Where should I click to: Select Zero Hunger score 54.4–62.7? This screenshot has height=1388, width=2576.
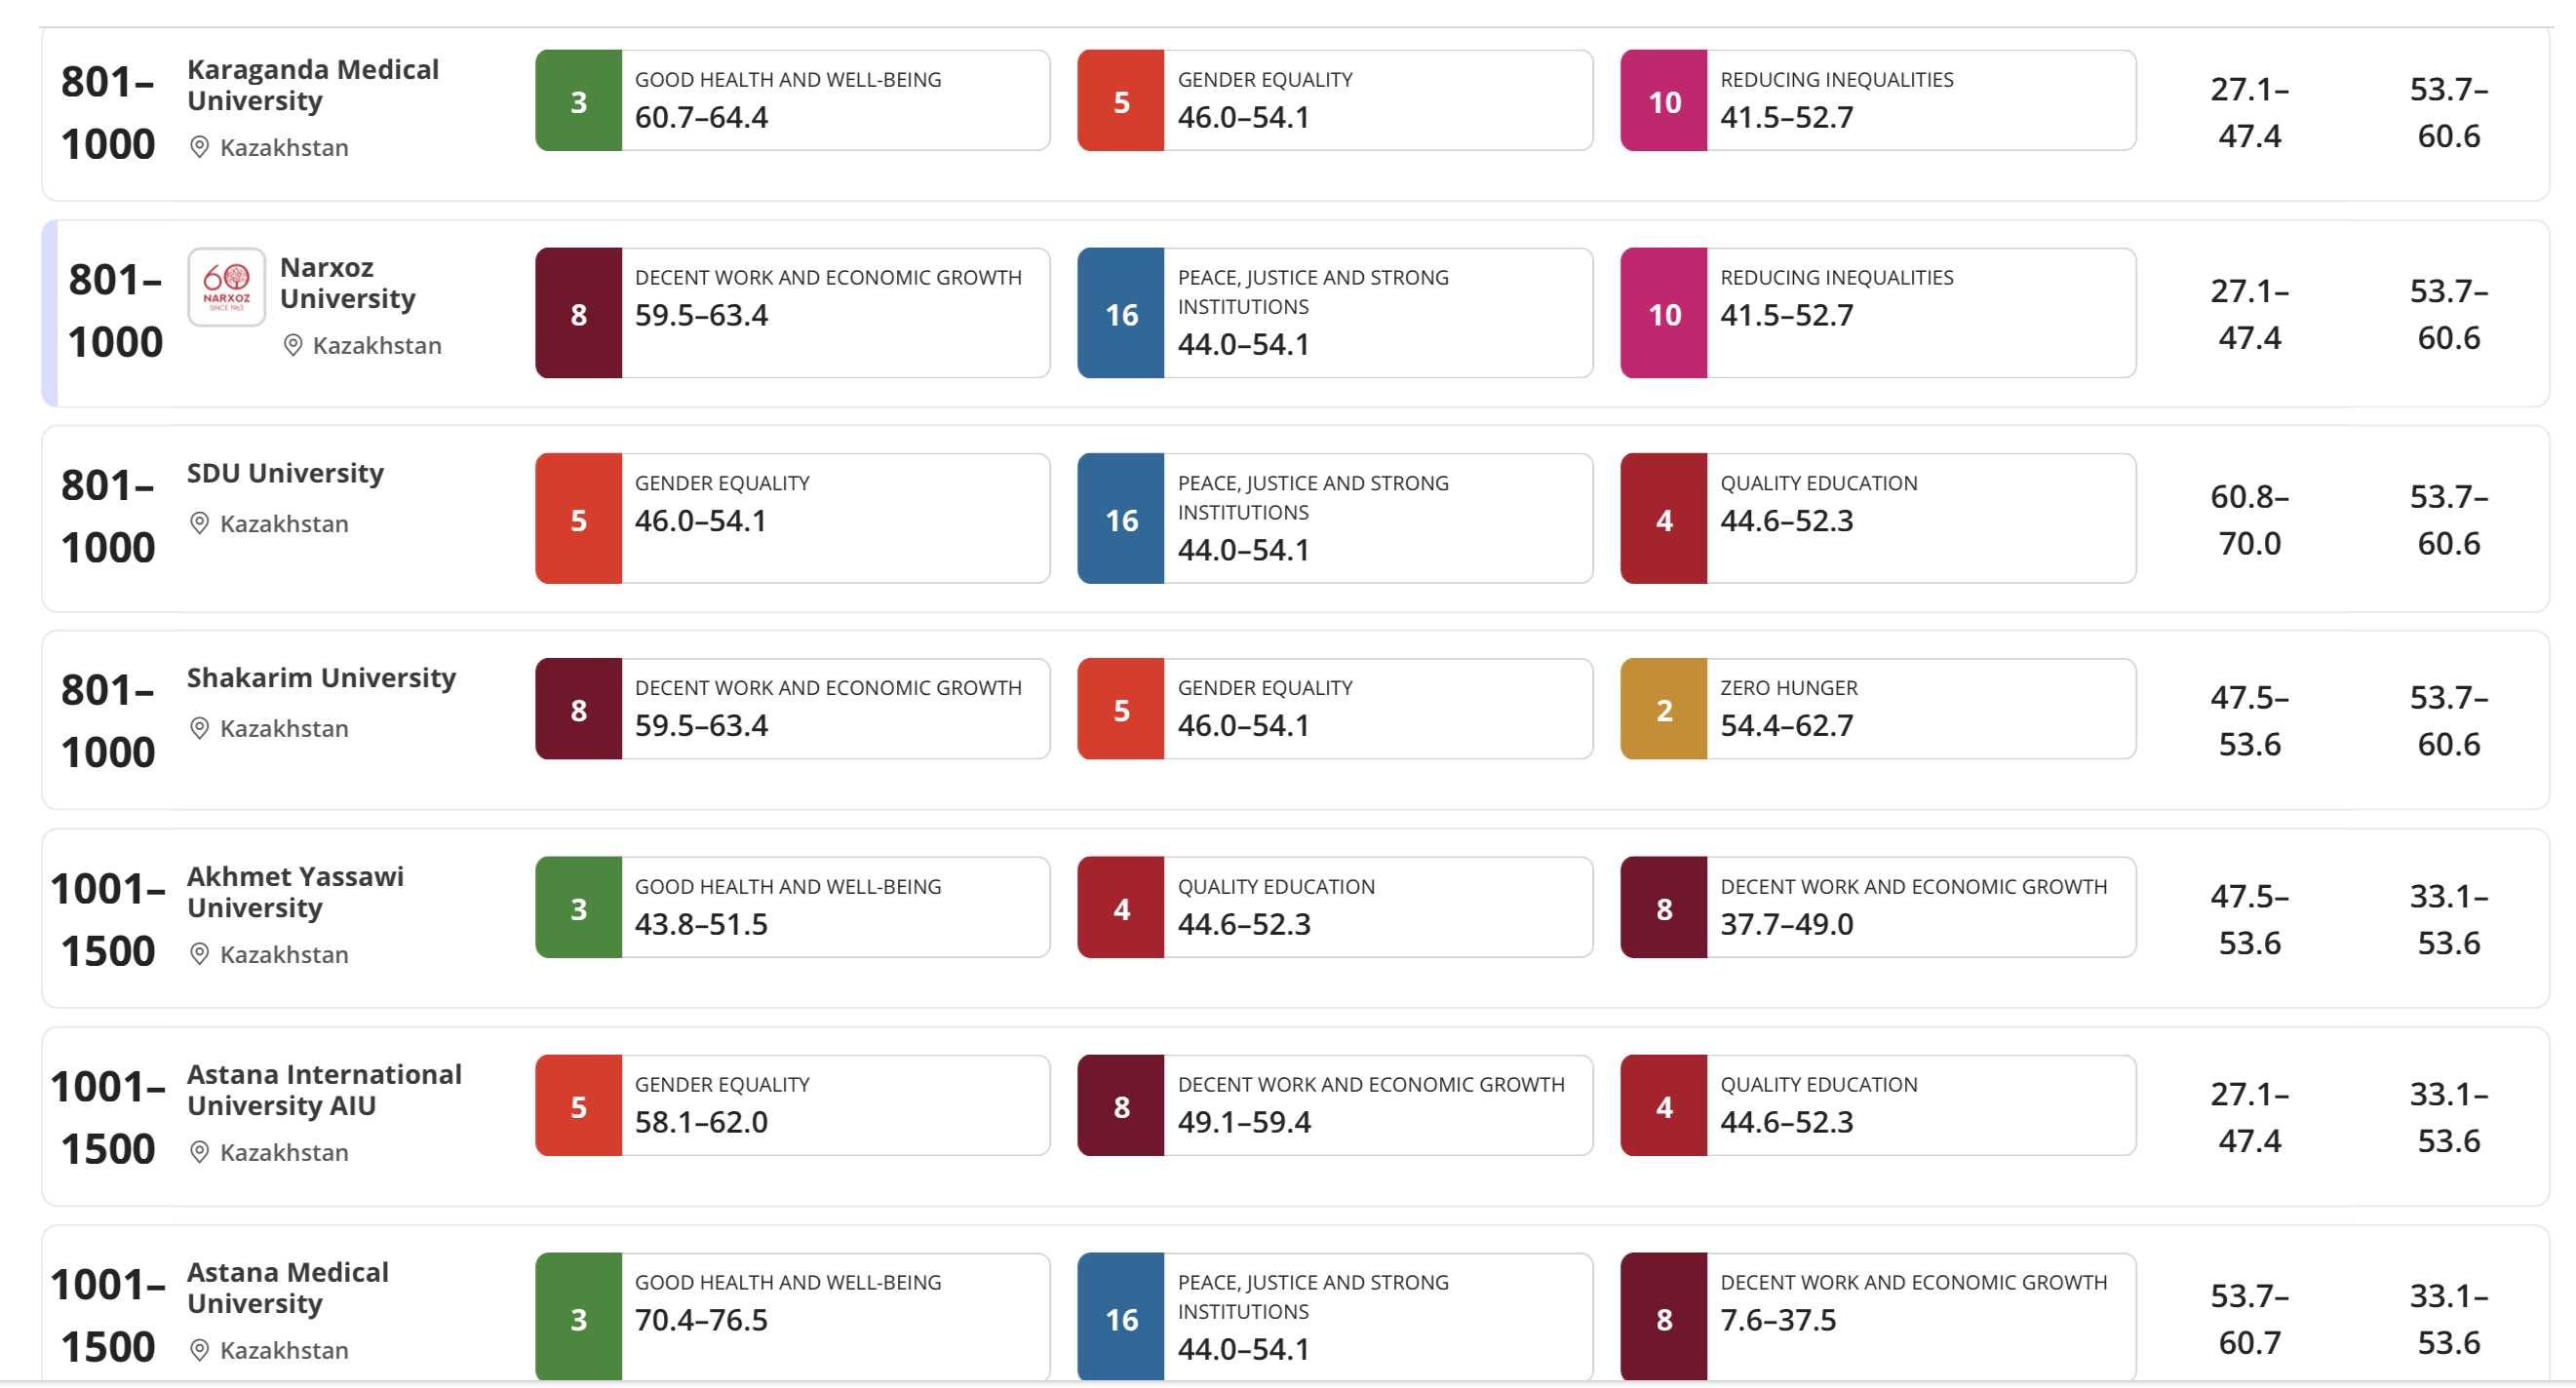click(1786, 725)
